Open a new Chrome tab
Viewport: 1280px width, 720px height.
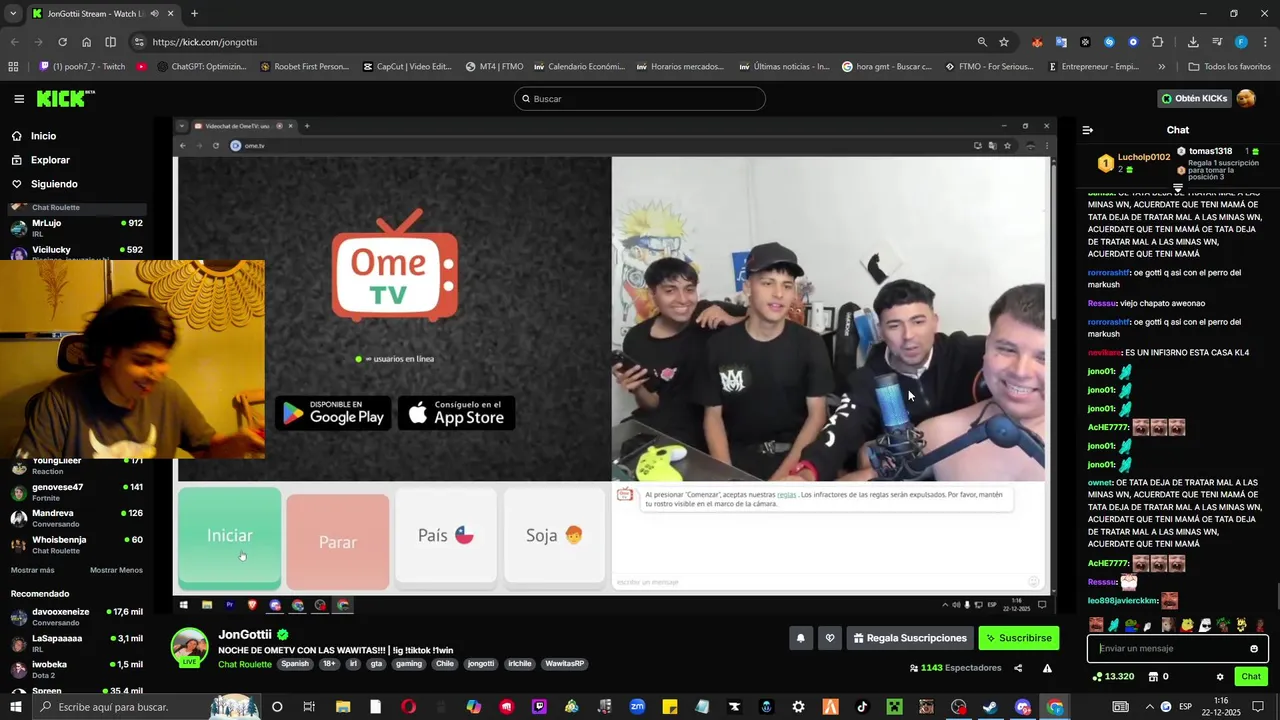194,14
